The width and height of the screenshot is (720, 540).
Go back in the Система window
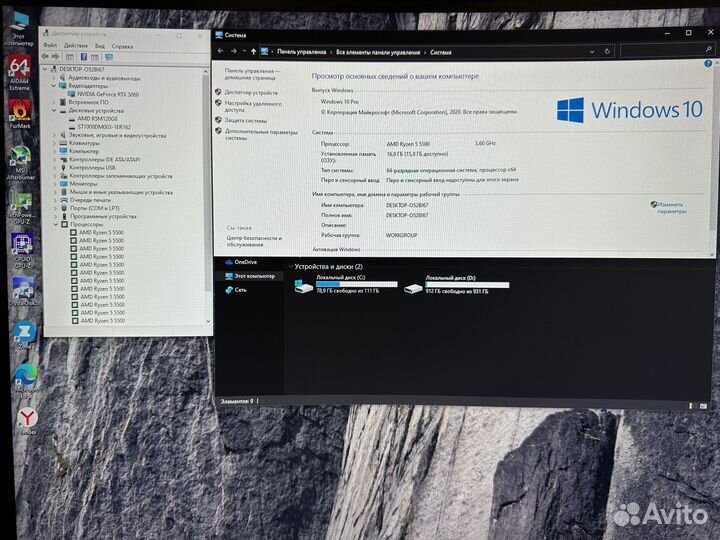(220, 51)
